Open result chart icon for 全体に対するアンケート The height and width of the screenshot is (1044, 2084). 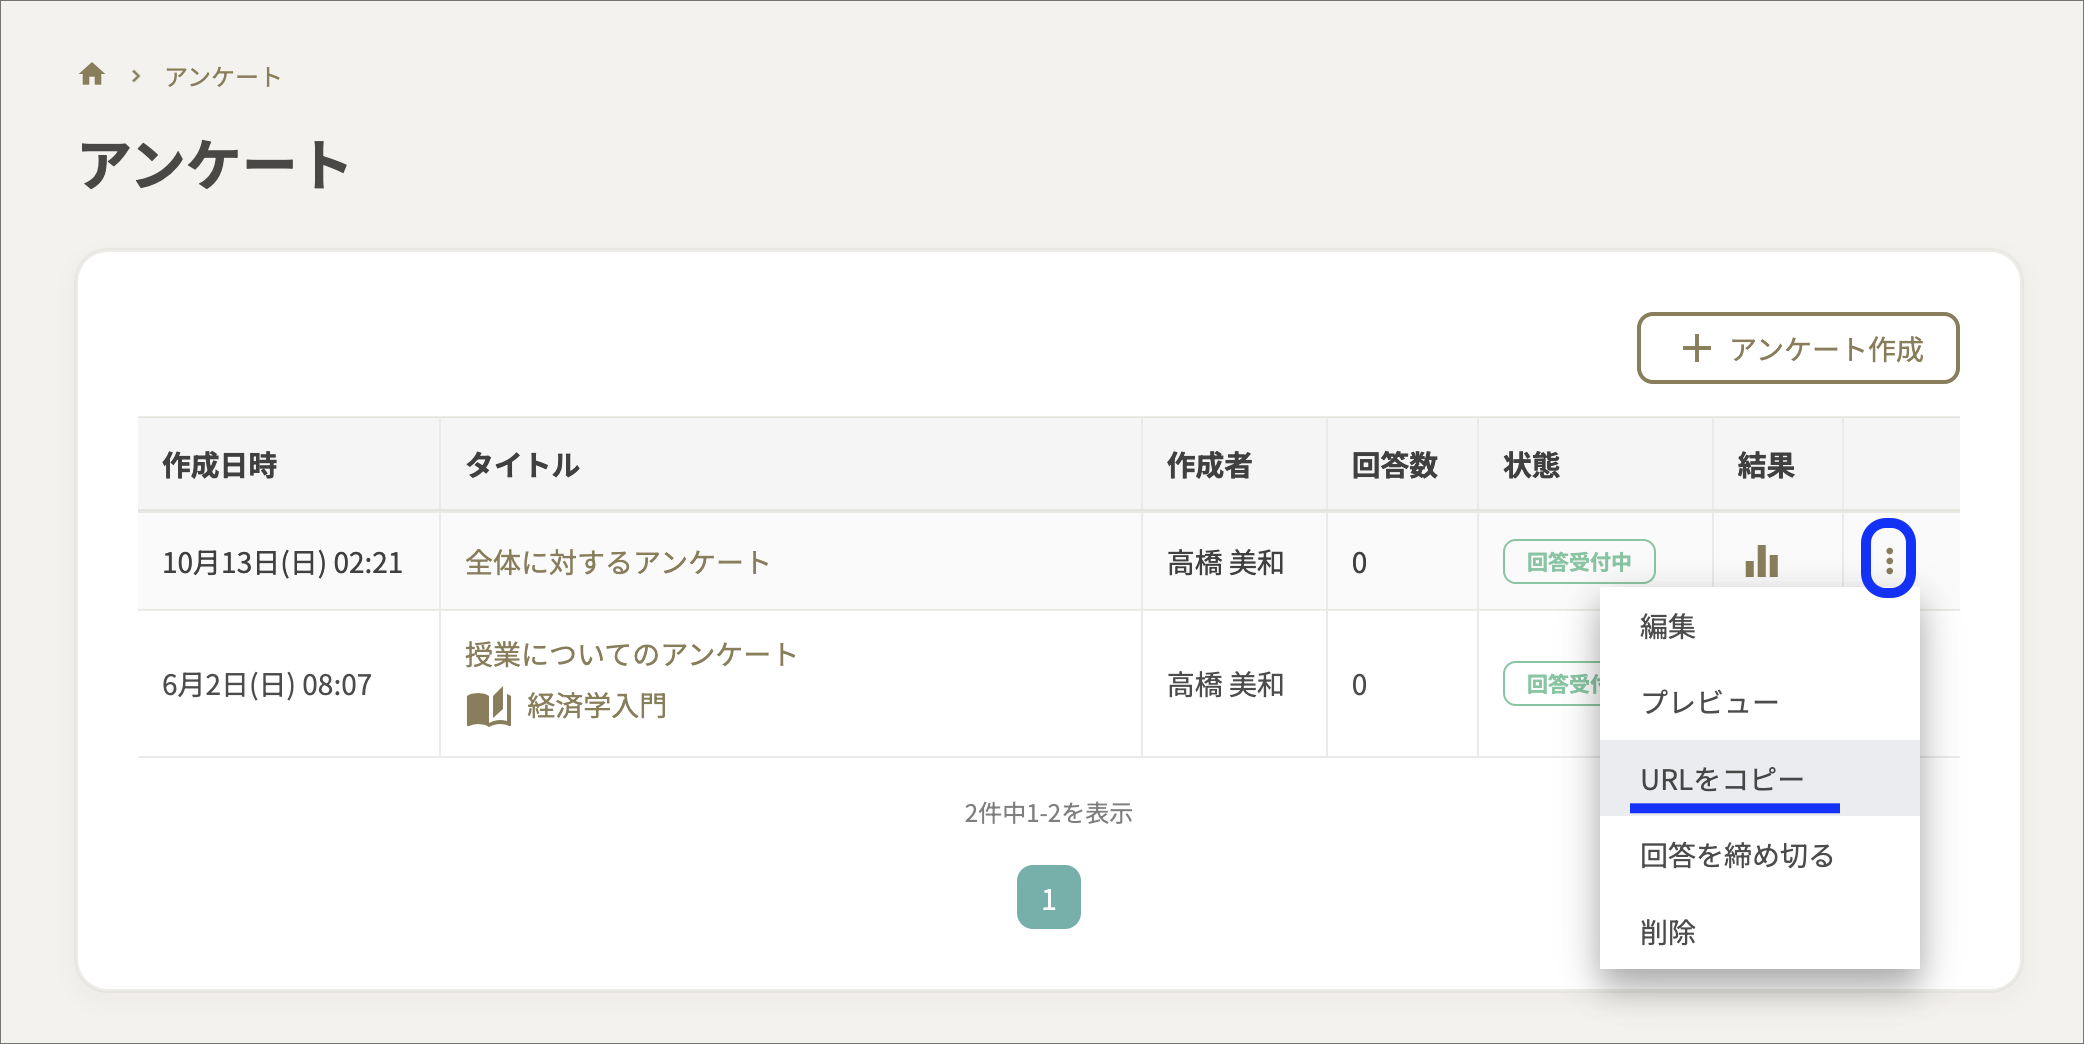(1761, 561)
